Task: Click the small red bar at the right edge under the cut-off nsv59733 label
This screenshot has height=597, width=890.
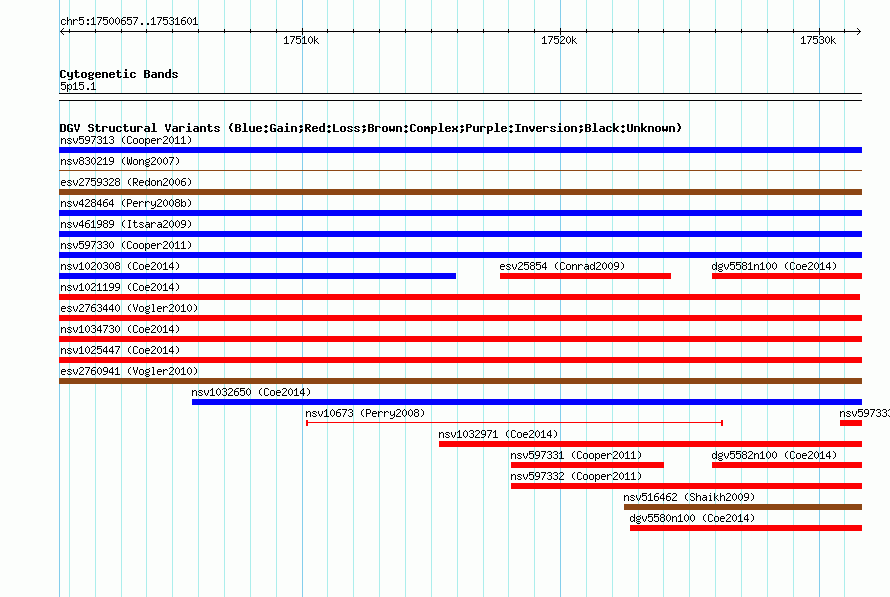Action: [x=851, y=423]
